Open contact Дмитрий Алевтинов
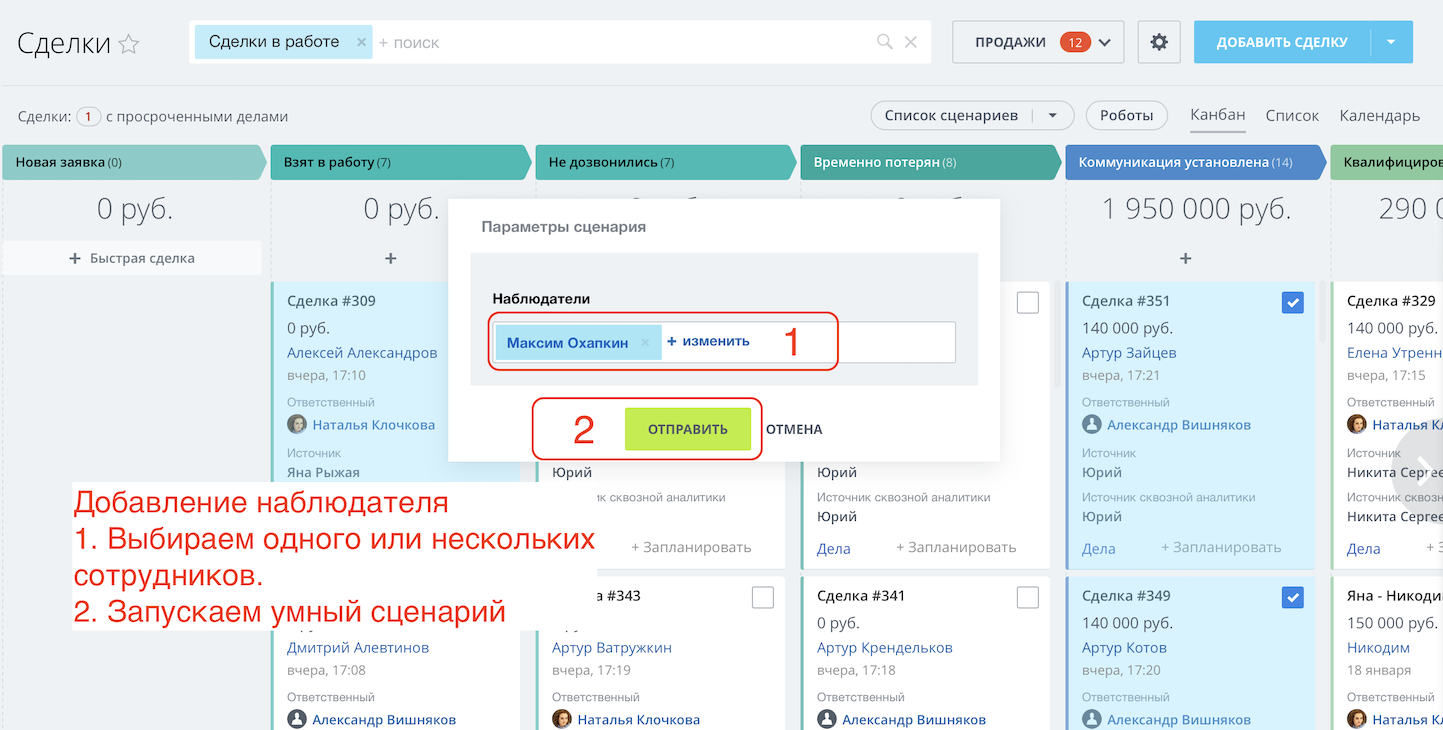Screen dimensions: 1443x730 (360, 648)
